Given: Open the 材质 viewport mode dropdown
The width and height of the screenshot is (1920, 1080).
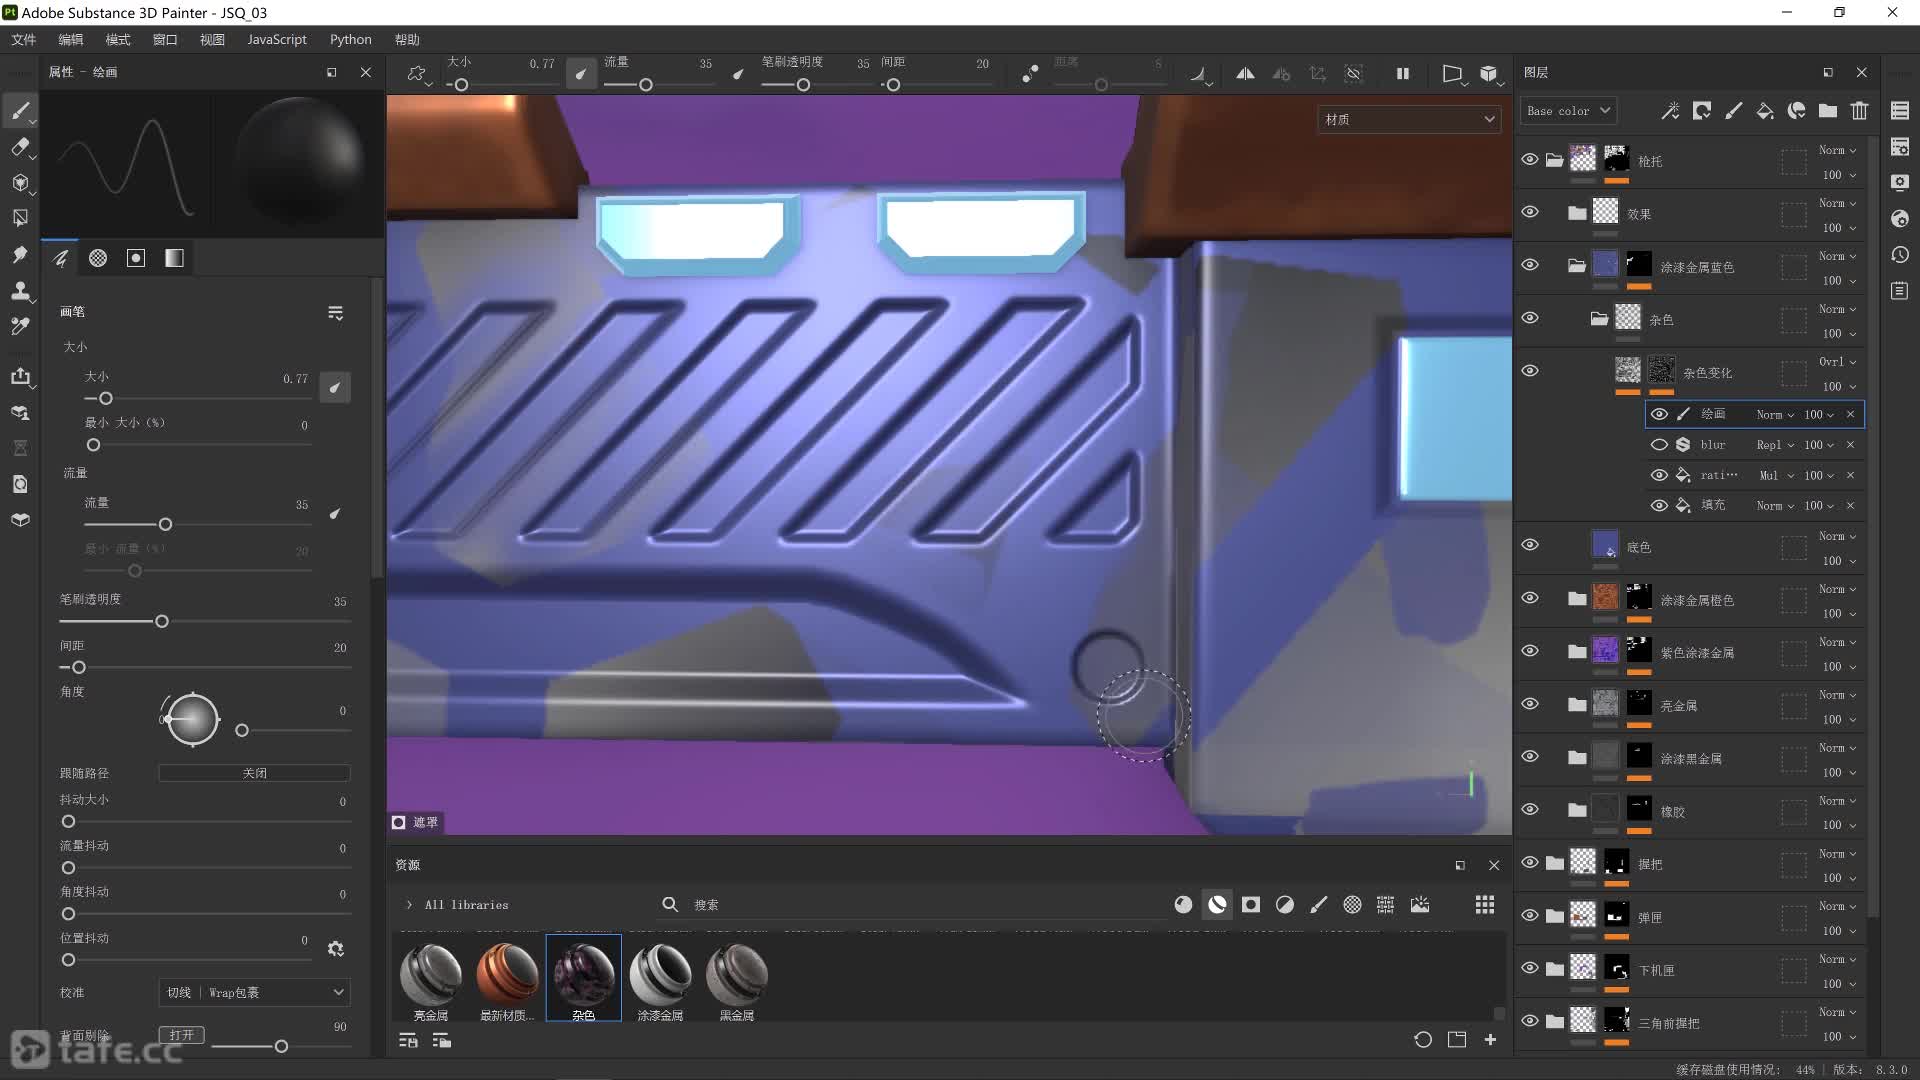Looking at the screenshot, I should tap(1409, 119).
